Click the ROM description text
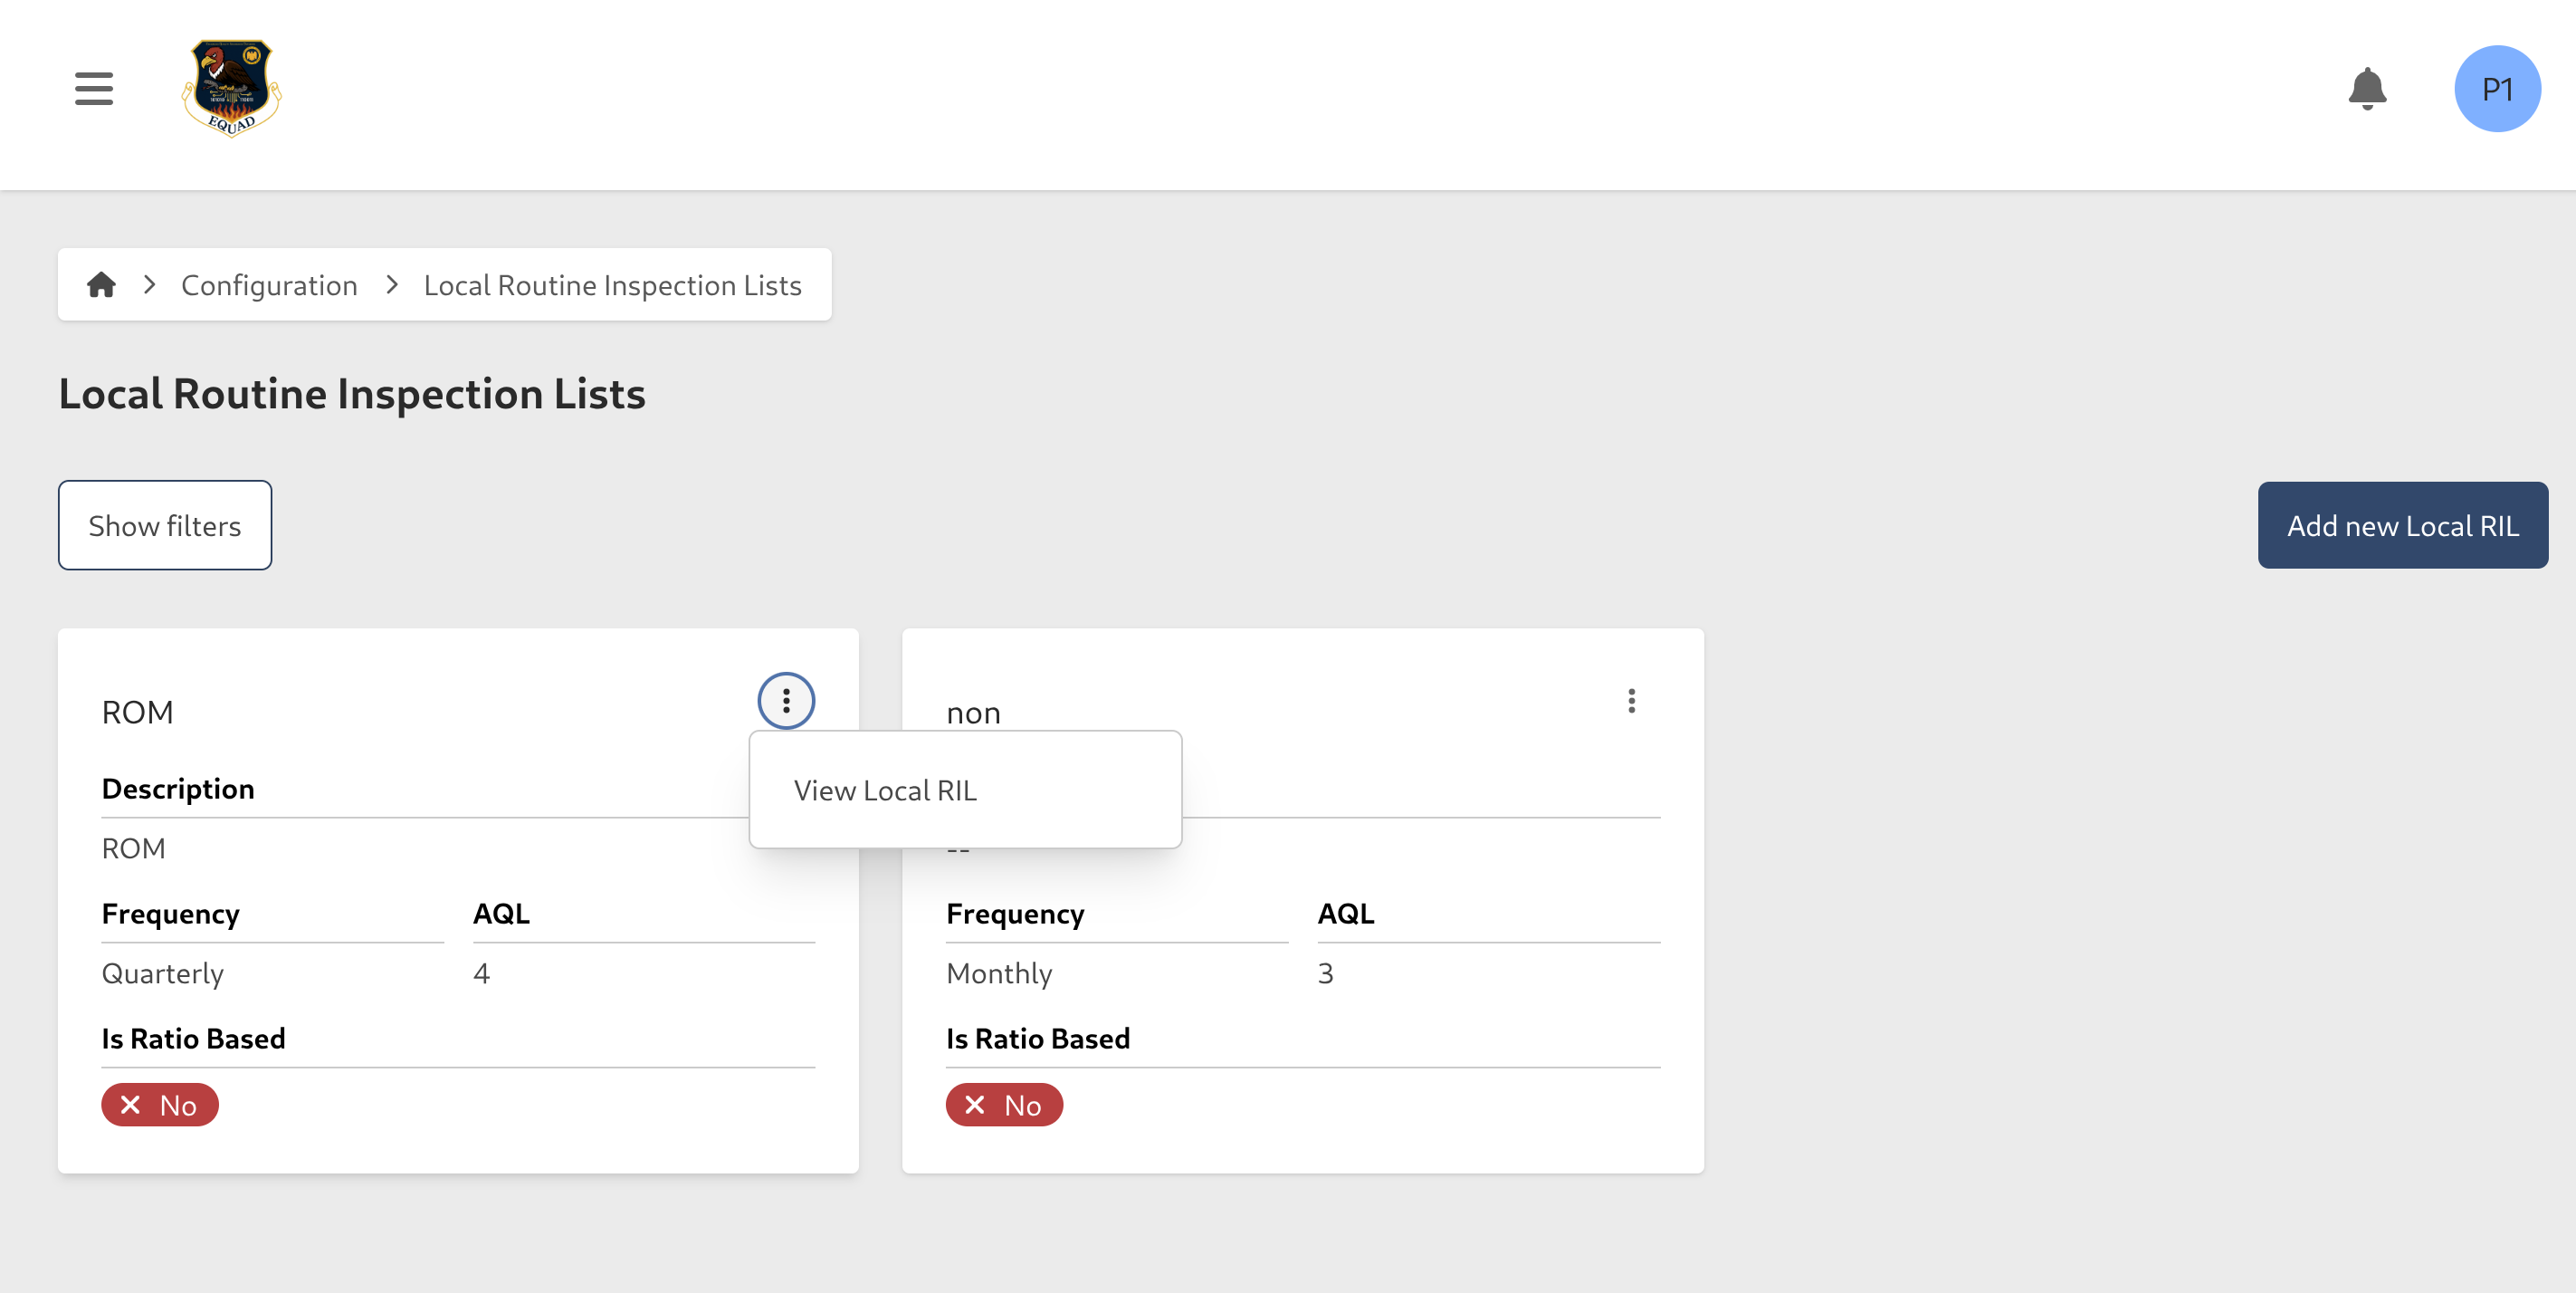 click(132, 848)
